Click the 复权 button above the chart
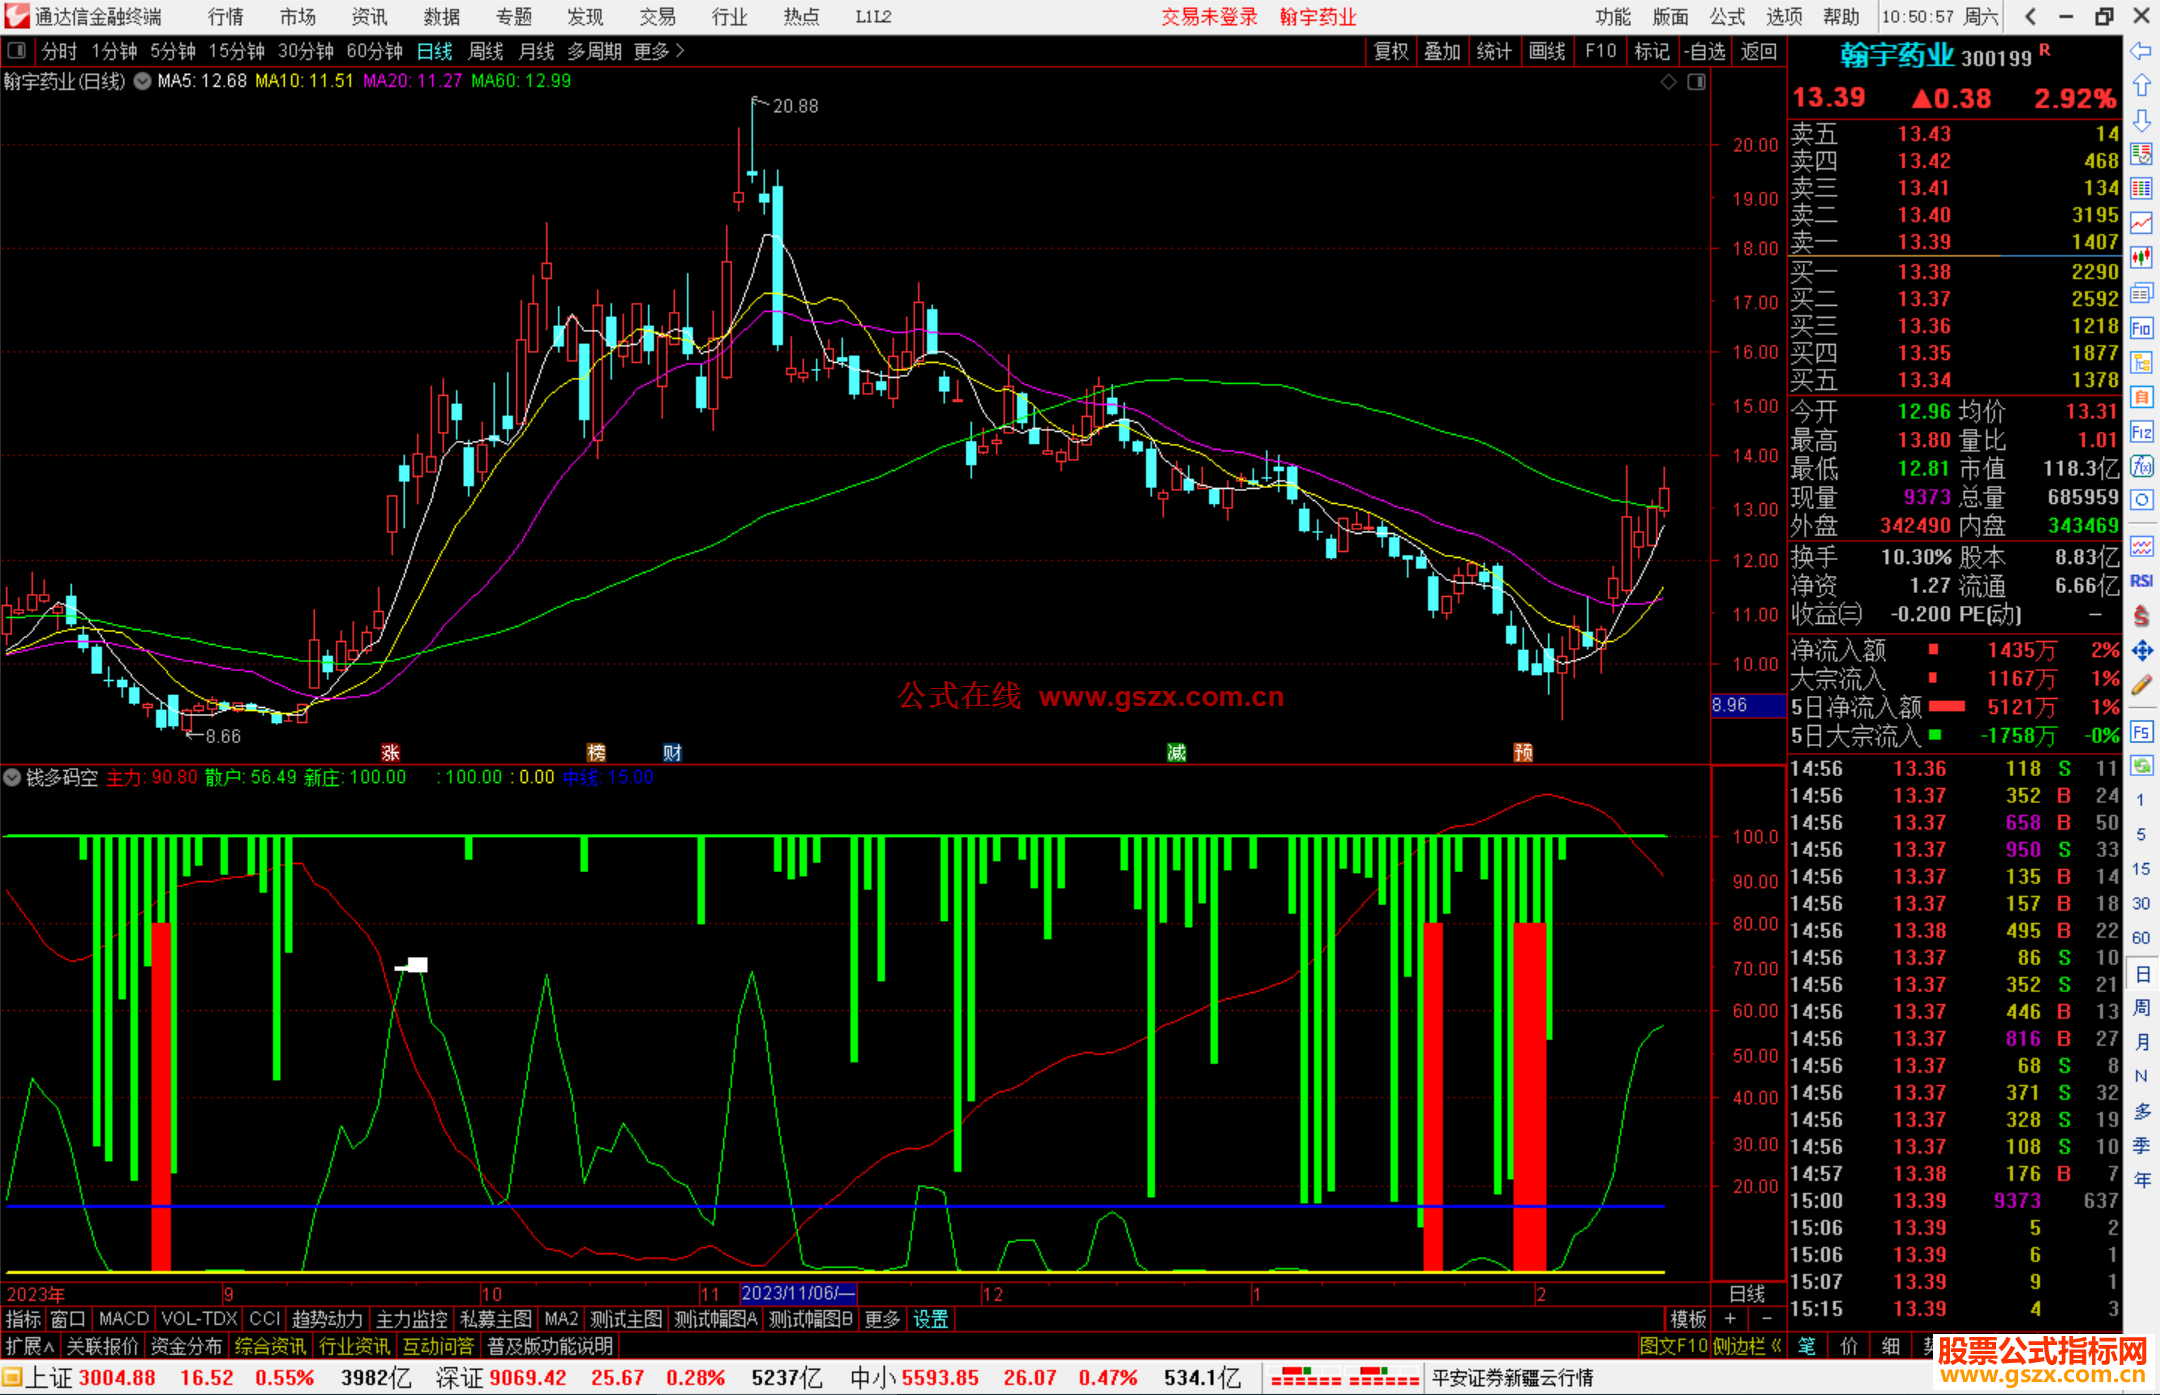 tap(1391, 51)
